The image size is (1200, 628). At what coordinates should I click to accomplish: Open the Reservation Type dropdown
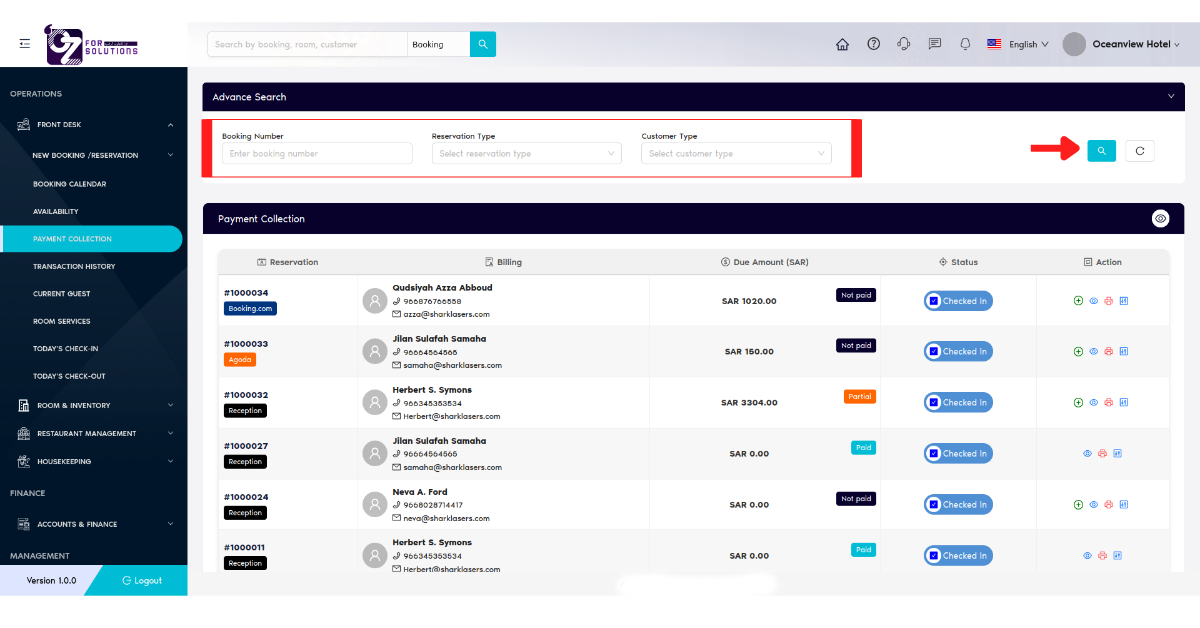tap(526, 153)
